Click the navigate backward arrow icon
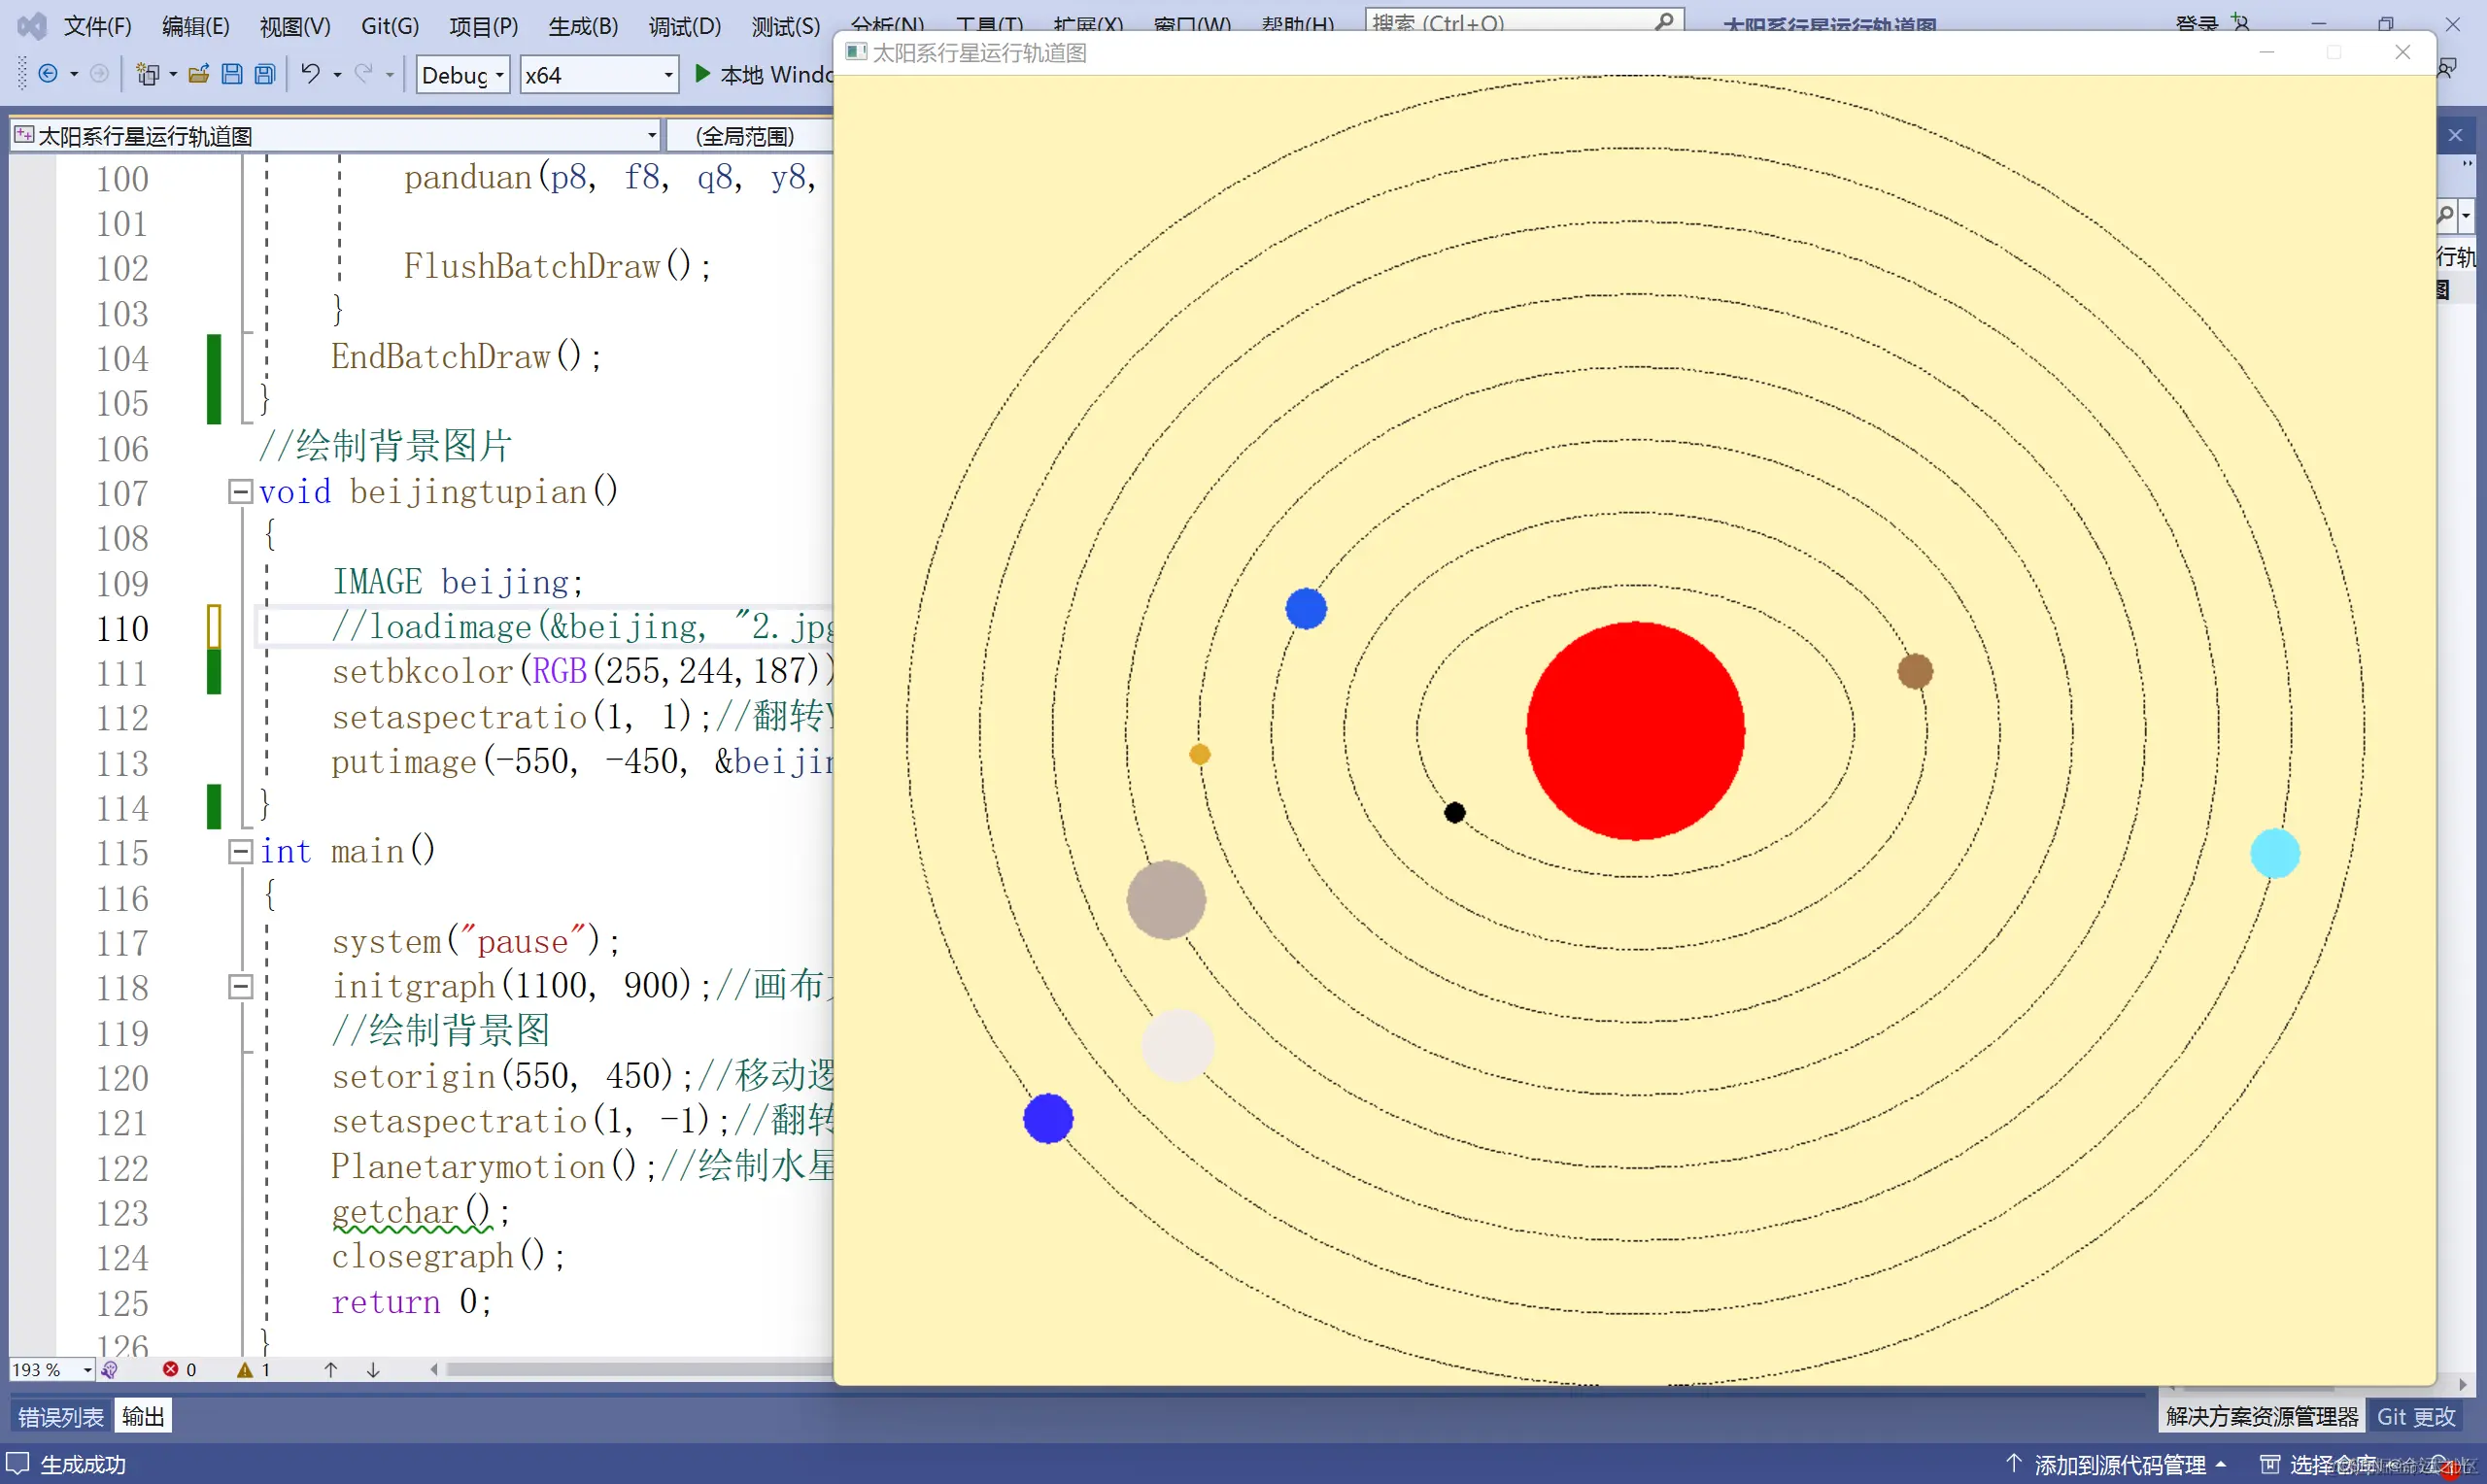This screenshot has height=1484, width=2487. (x=47, y=74)
